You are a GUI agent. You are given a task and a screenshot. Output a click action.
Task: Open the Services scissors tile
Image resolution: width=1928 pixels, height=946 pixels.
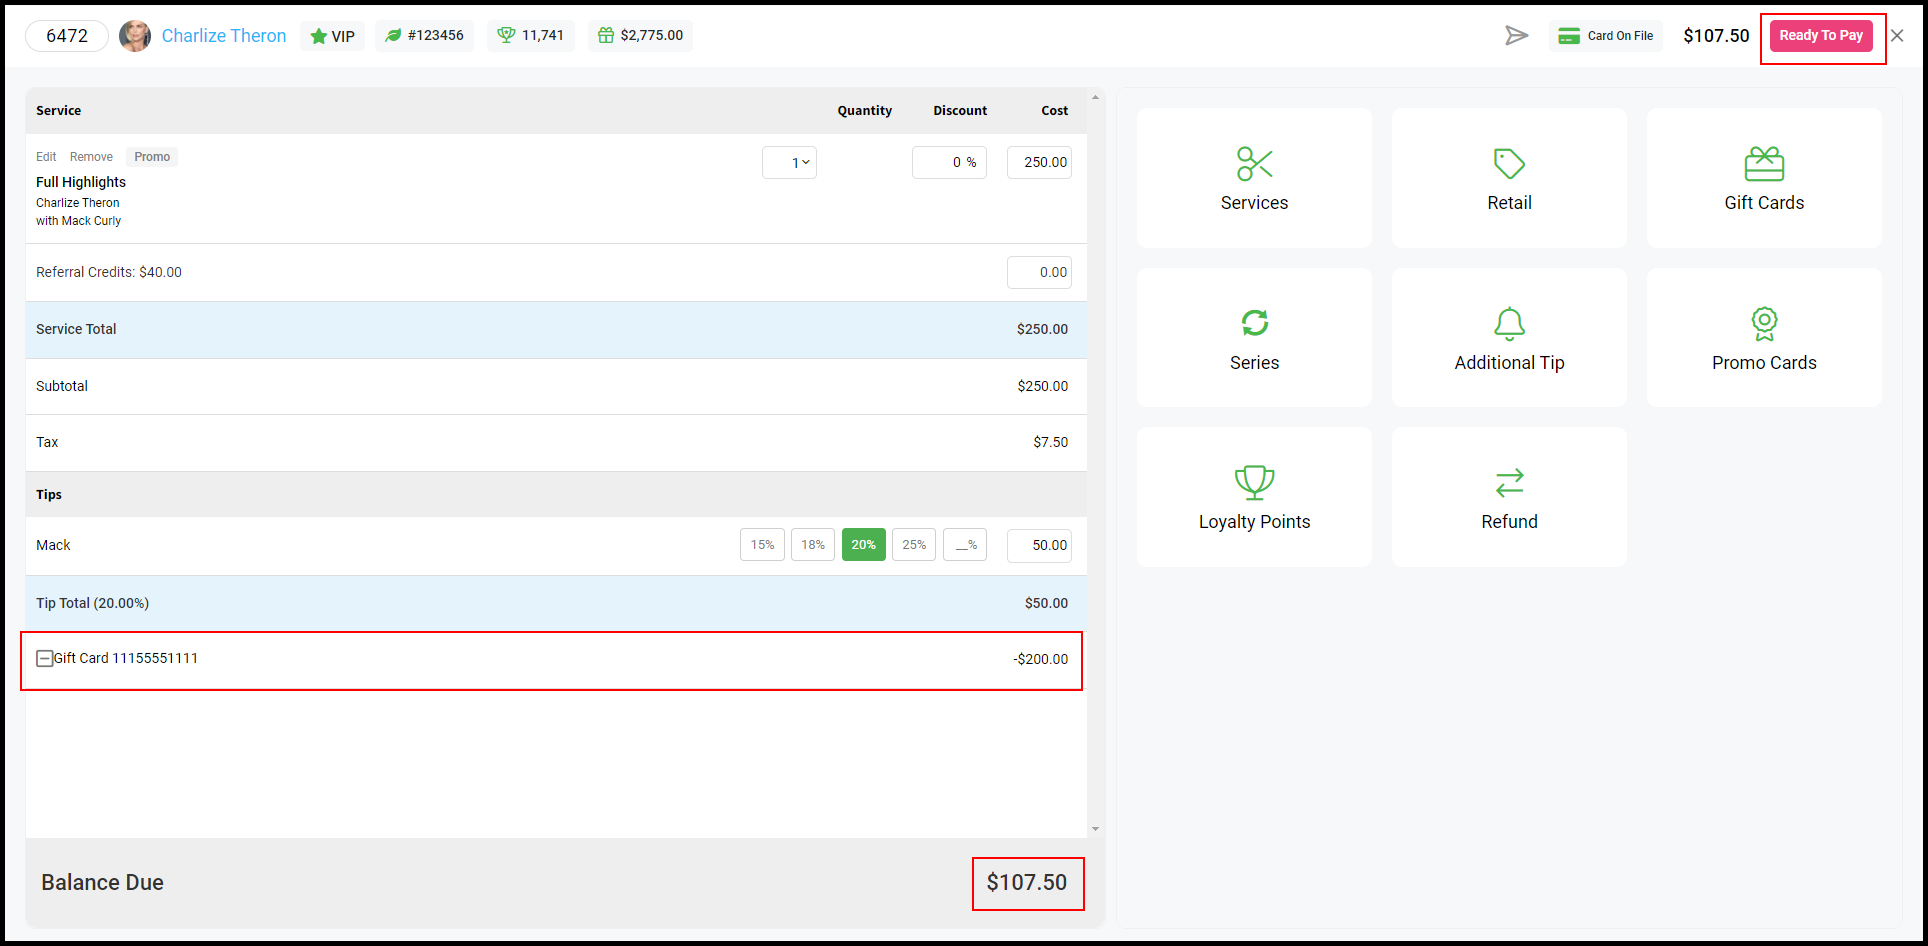[1254, 178]
